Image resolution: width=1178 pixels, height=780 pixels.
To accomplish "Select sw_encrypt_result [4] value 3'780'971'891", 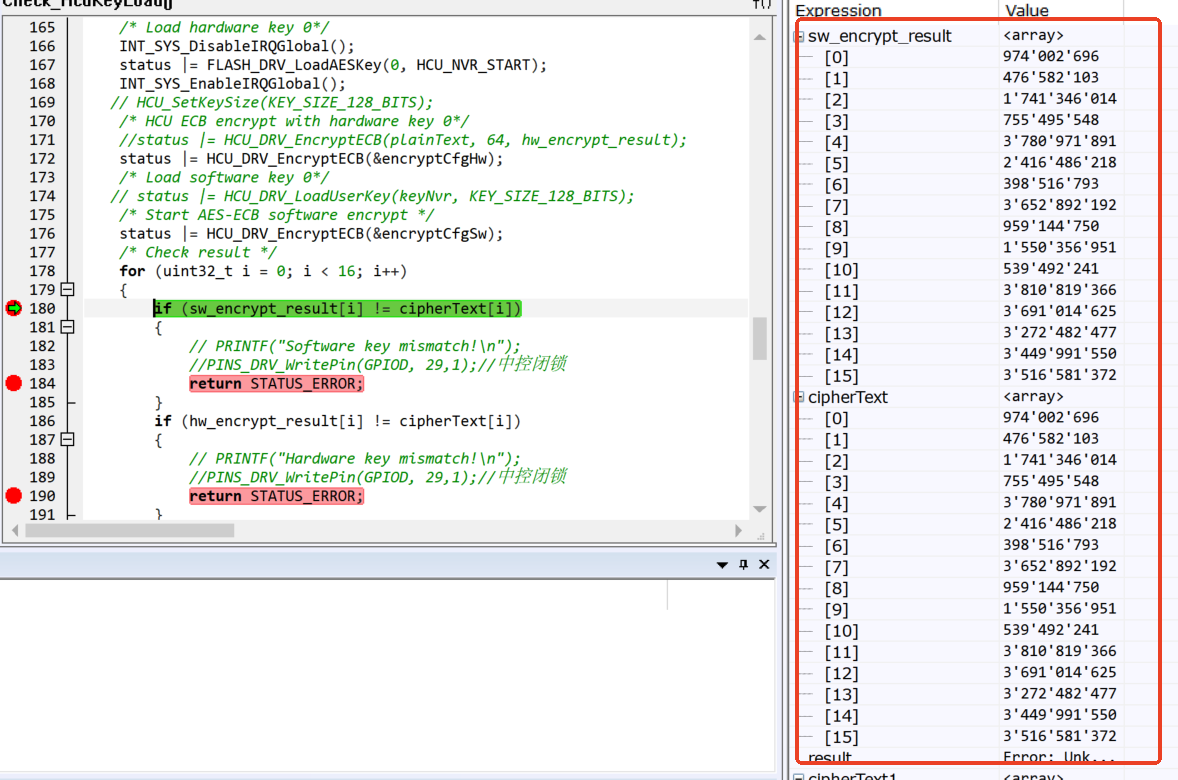I will pyautogui.click(x=1059, y=141).
